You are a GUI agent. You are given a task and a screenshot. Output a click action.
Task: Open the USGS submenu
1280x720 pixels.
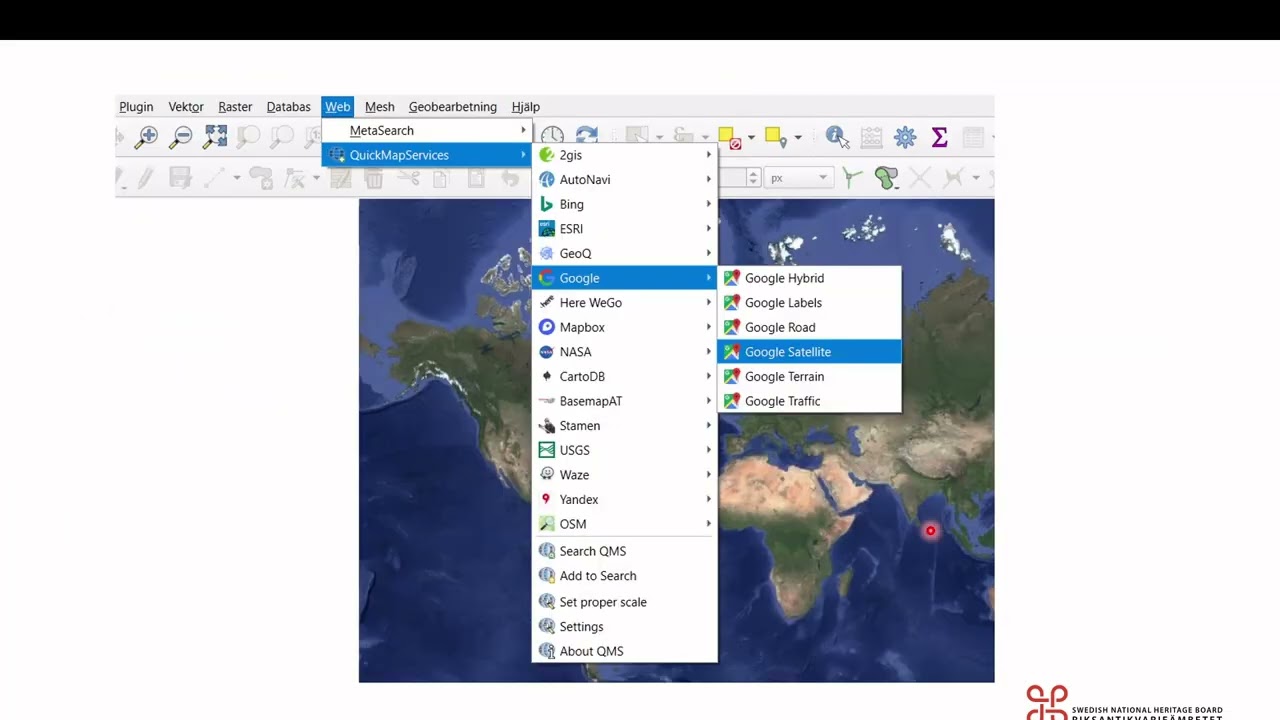click(624, 450)
